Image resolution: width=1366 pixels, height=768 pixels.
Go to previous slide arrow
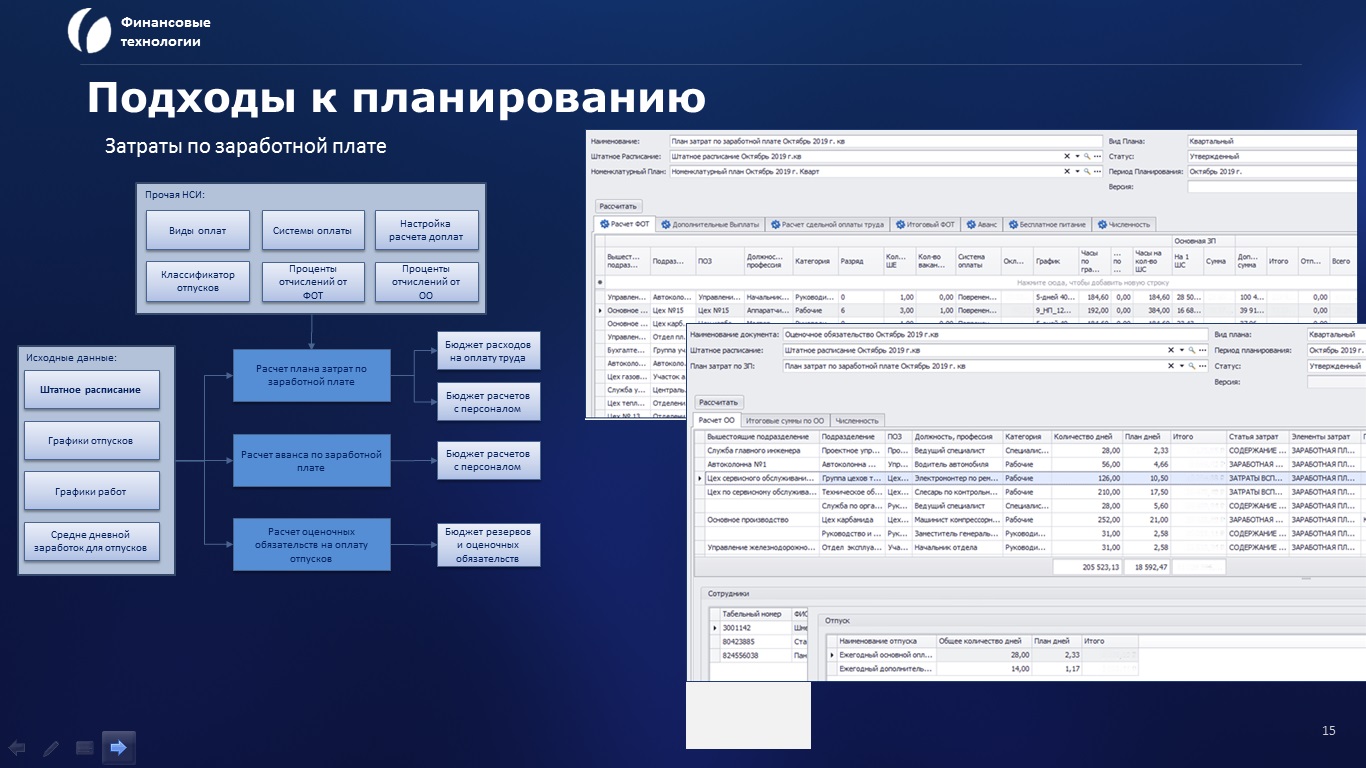click(17, 747)
